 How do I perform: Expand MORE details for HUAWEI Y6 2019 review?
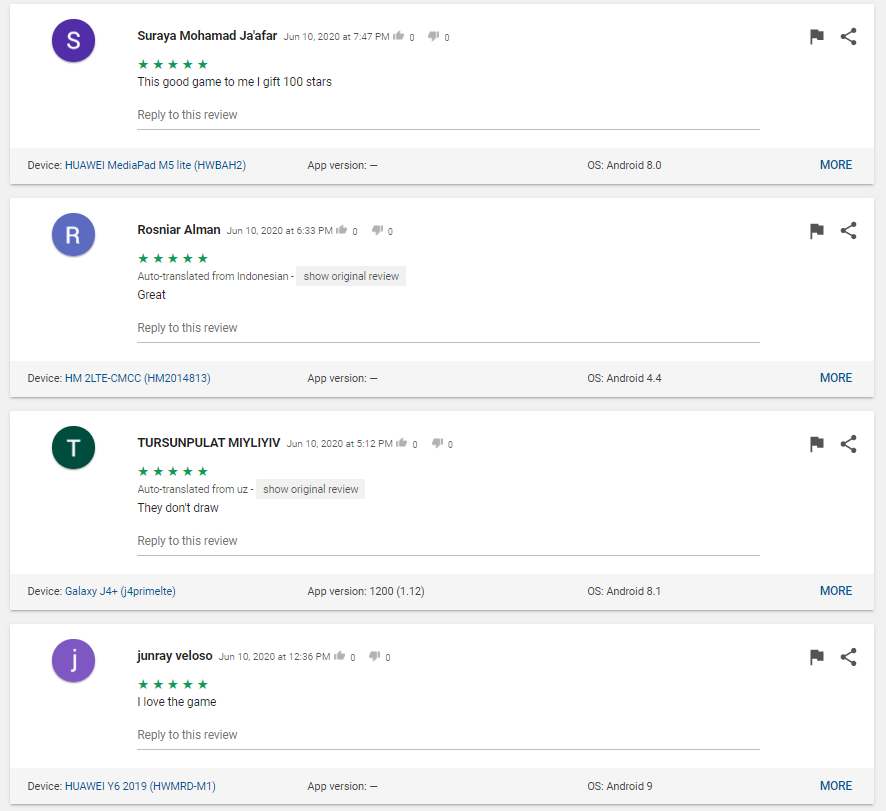(x=835, y=786)
